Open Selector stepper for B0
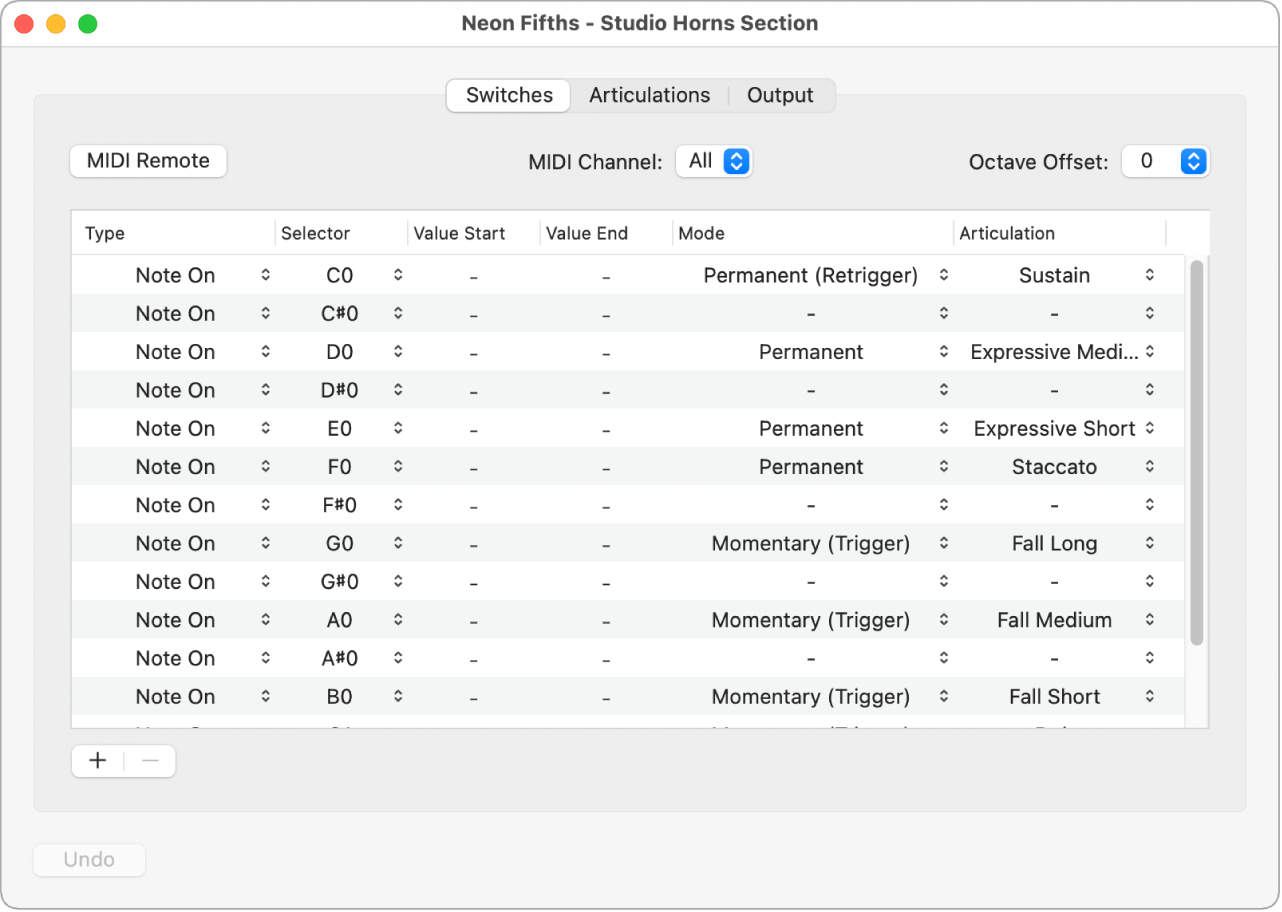Screen dimensions: 1282x912 [398, 696]
